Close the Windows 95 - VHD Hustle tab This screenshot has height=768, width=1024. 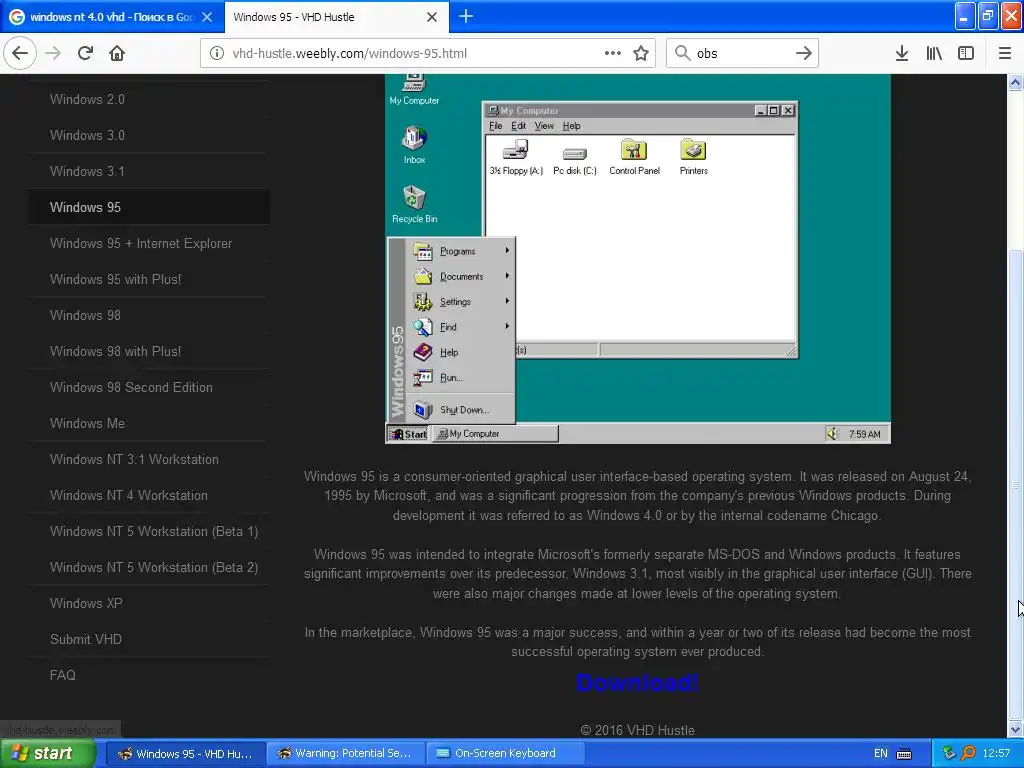click(432, 17)
